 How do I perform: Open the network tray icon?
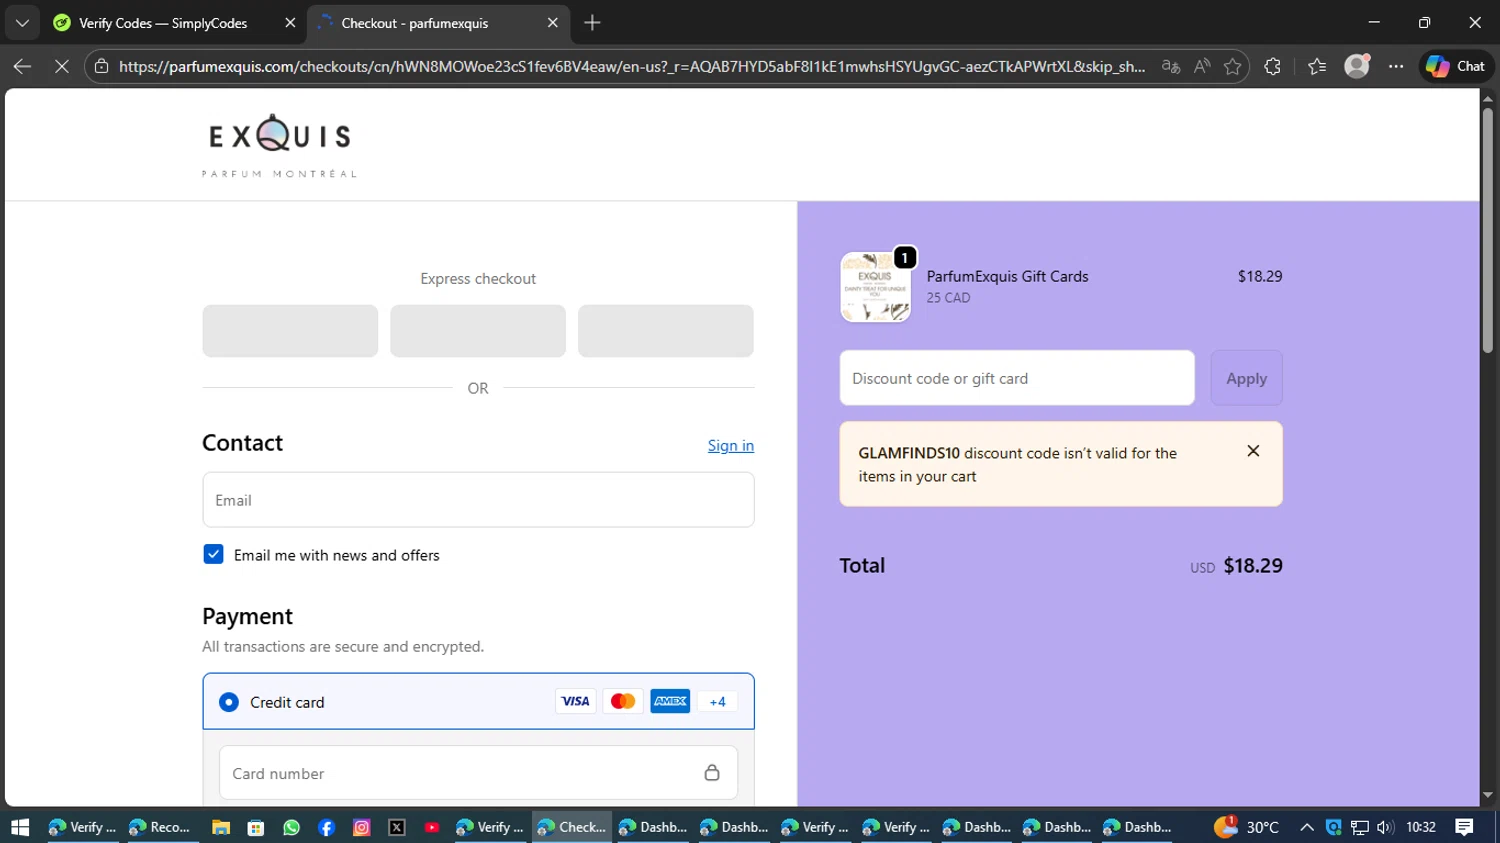[x=1360, y=827]
